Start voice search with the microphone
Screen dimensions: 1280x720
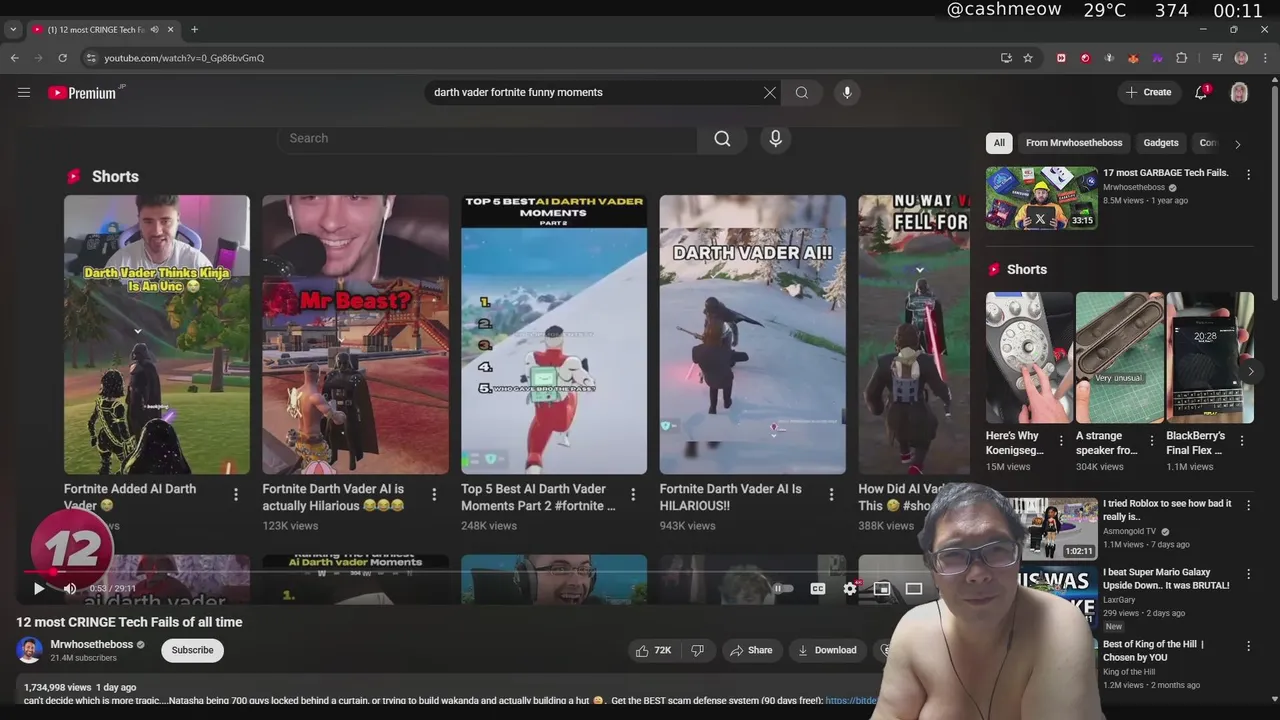[x=847, y=92]
